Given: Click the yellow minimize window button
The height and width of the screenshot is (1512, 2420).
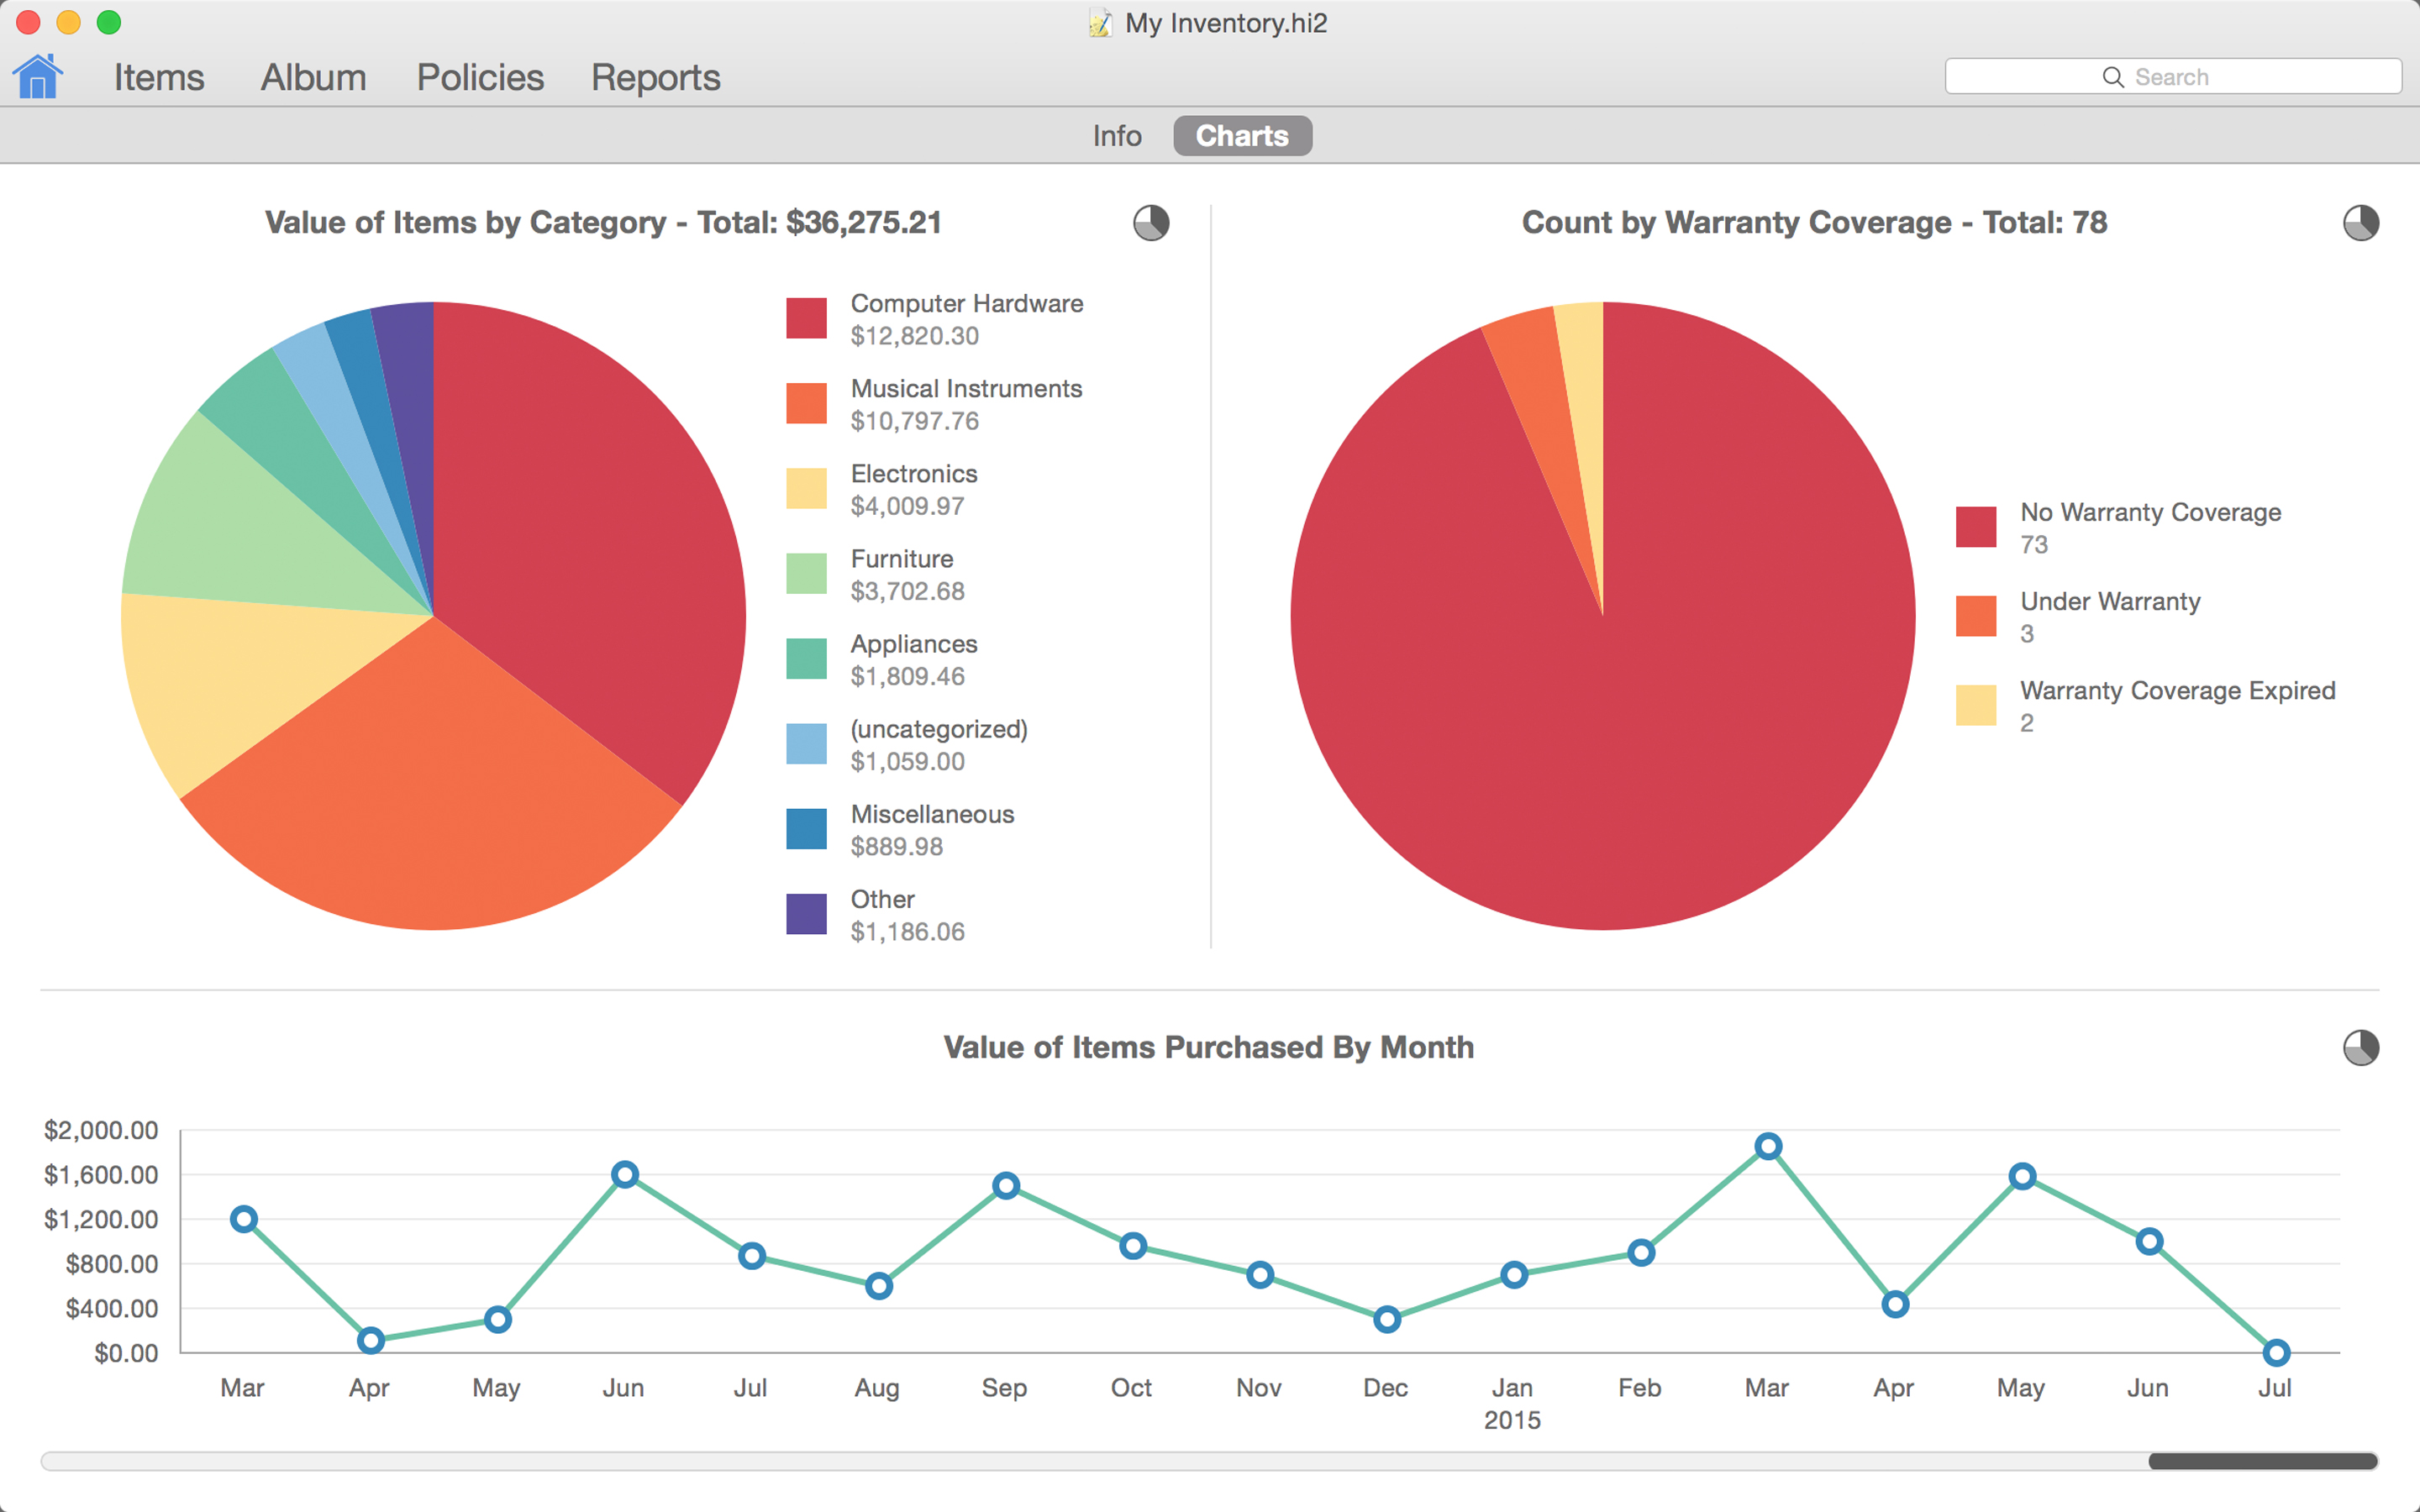Looking at the screenshot, I should (68, 22).
